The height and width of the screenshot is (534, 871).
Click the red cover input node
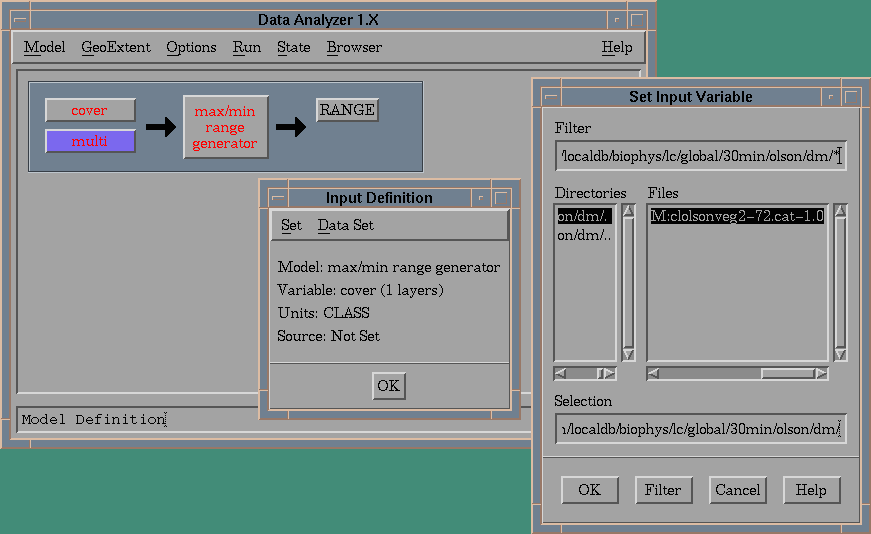[x=90, y=110]
